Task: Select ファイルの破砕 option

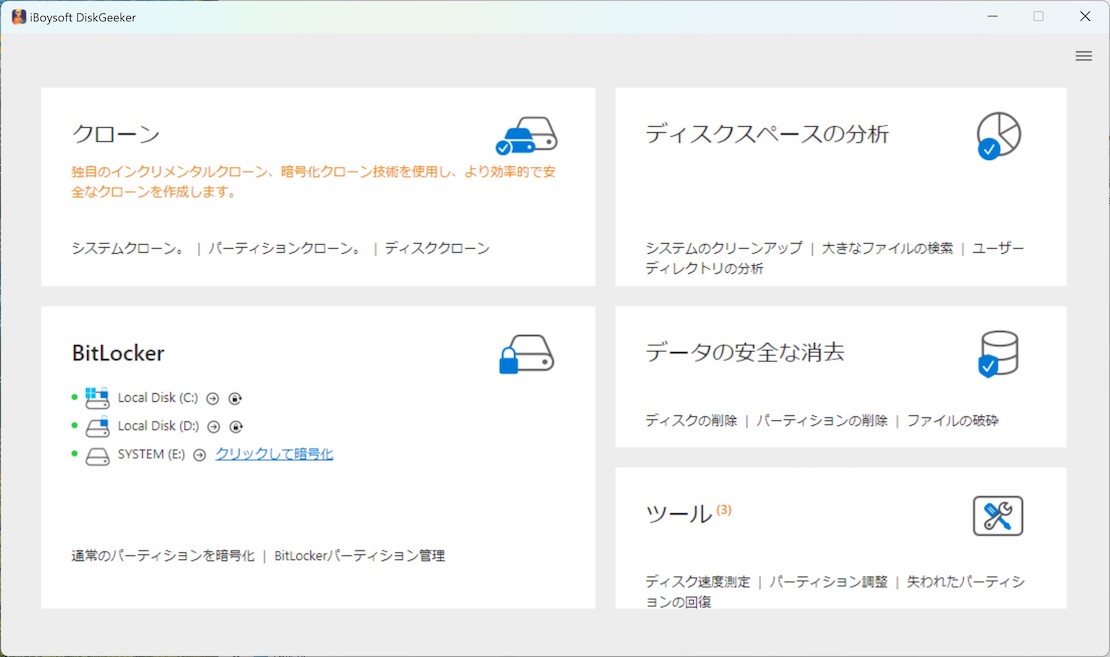Action: [952, 421]
